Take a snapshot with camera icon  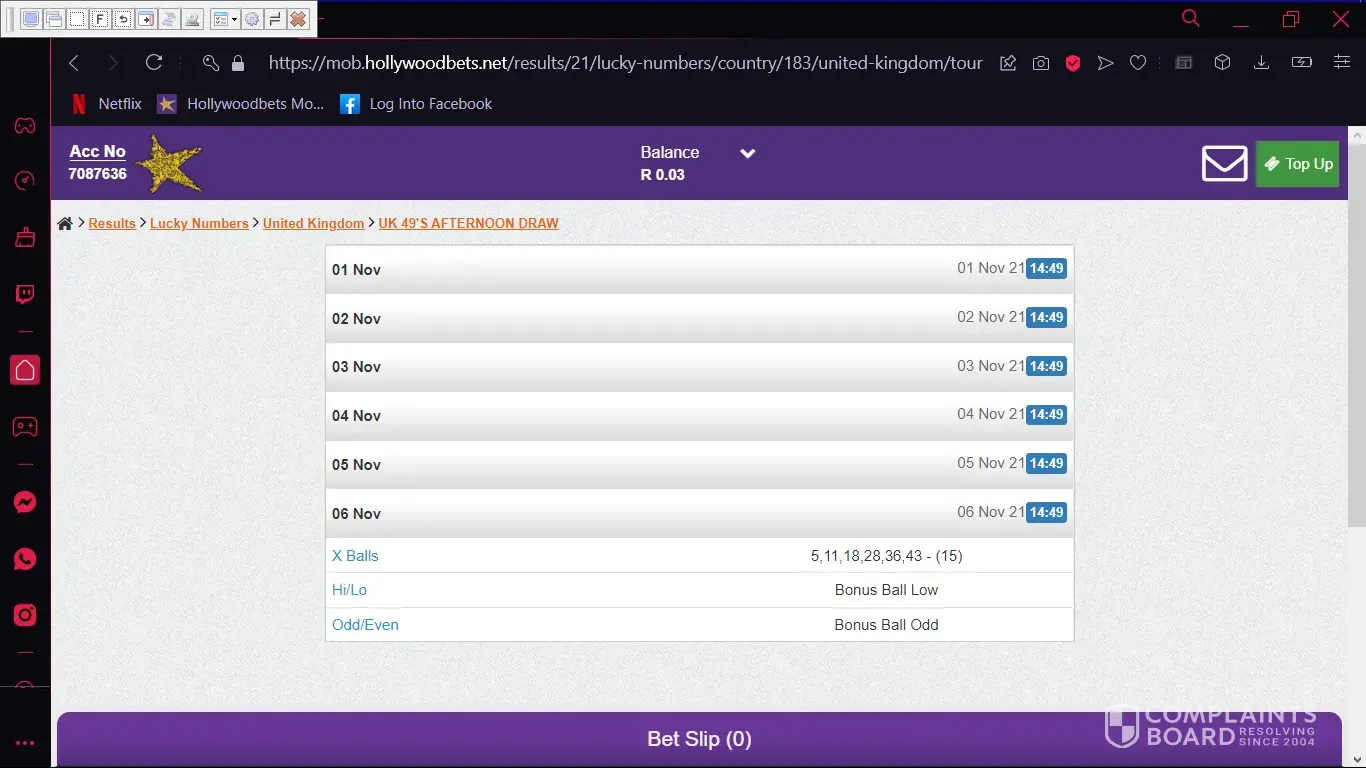[1041, 63]
